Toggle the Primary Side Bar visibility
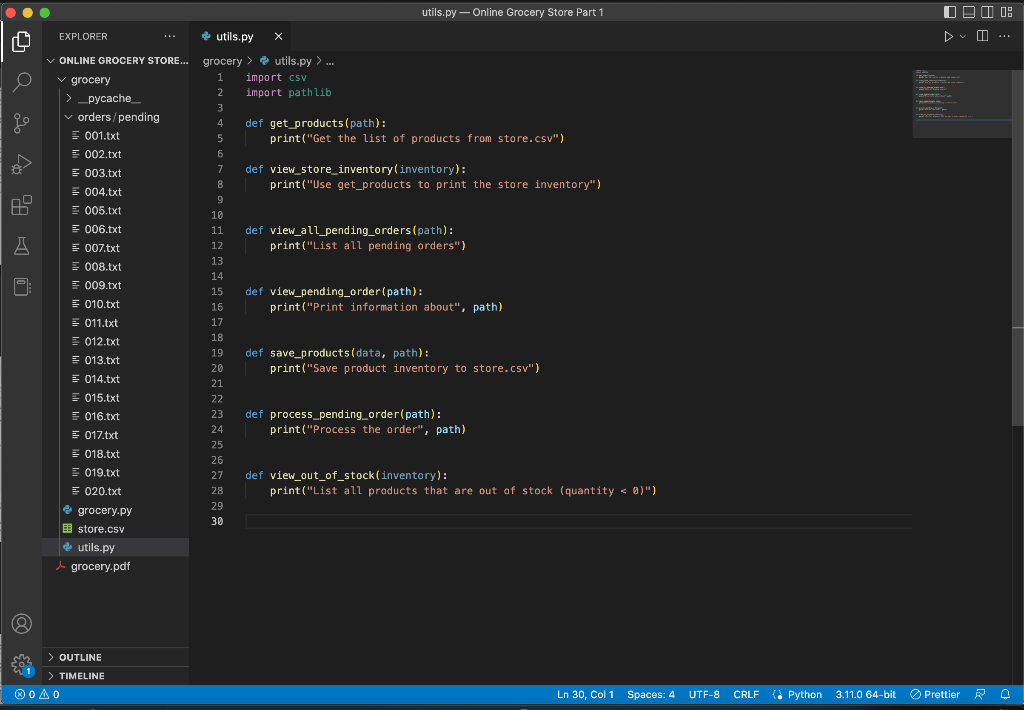1024x710 pixels. pos(949,11)
